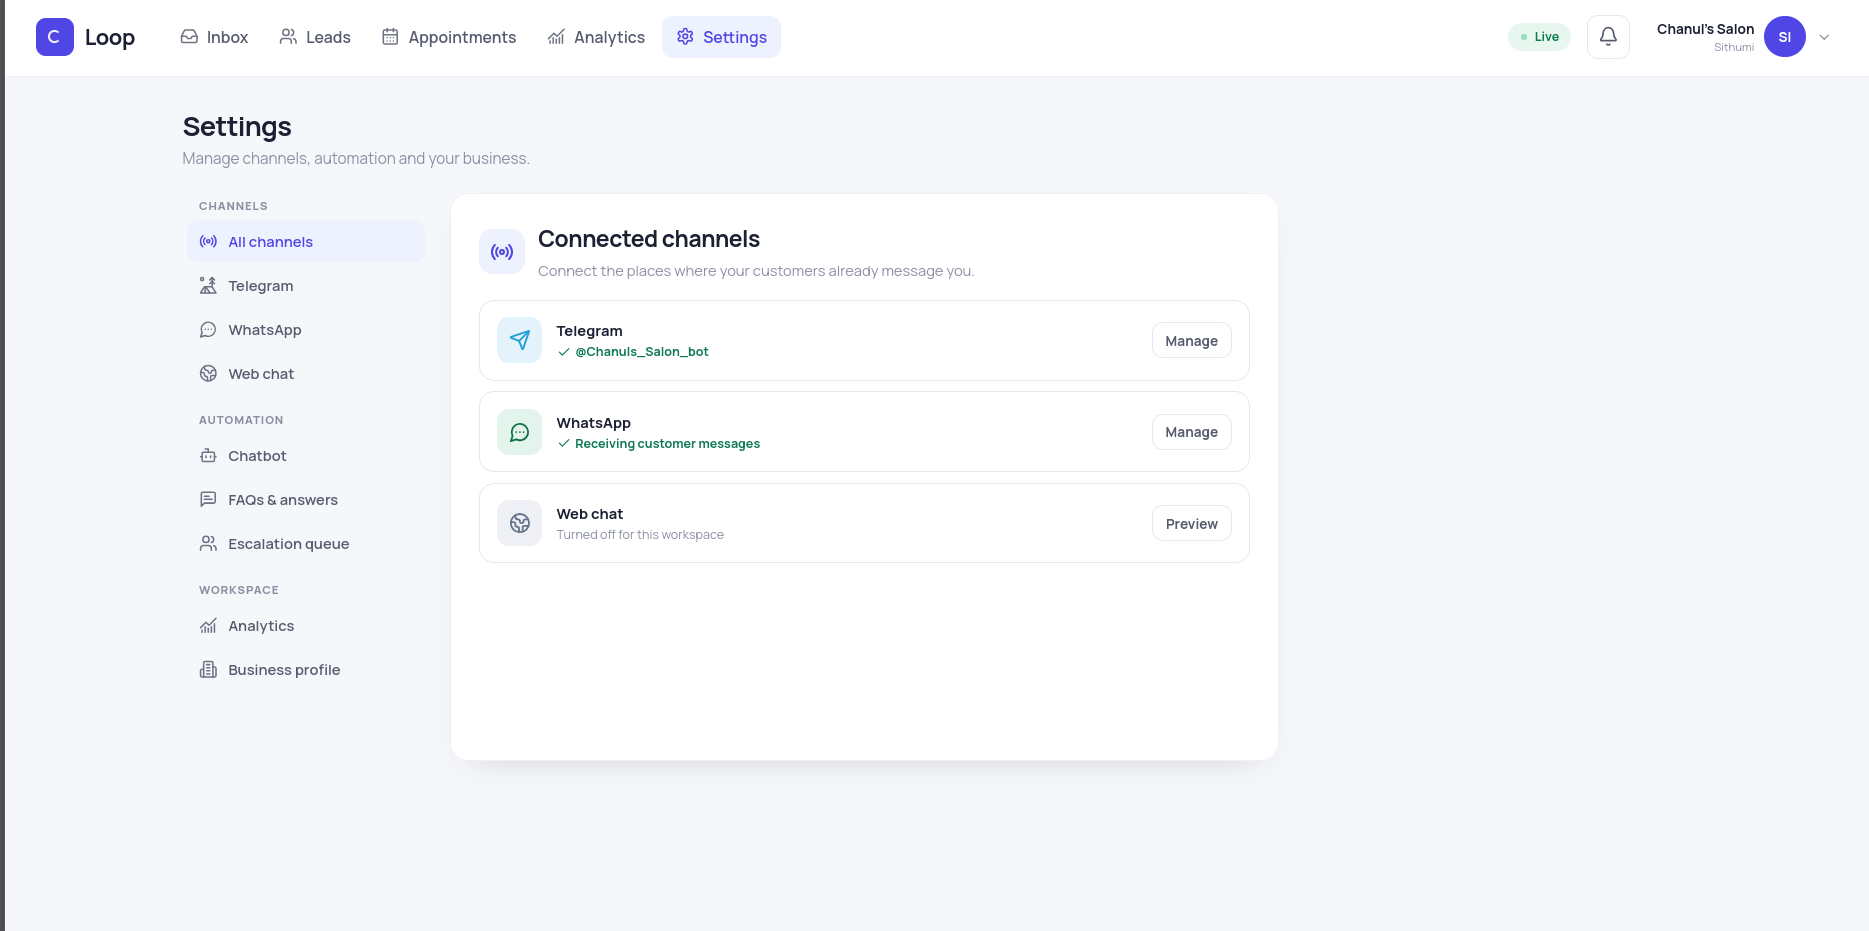Viewport: 1869px width, 931px height.
Task: Click the Live status badge
Action: (x=1539, y=37)
